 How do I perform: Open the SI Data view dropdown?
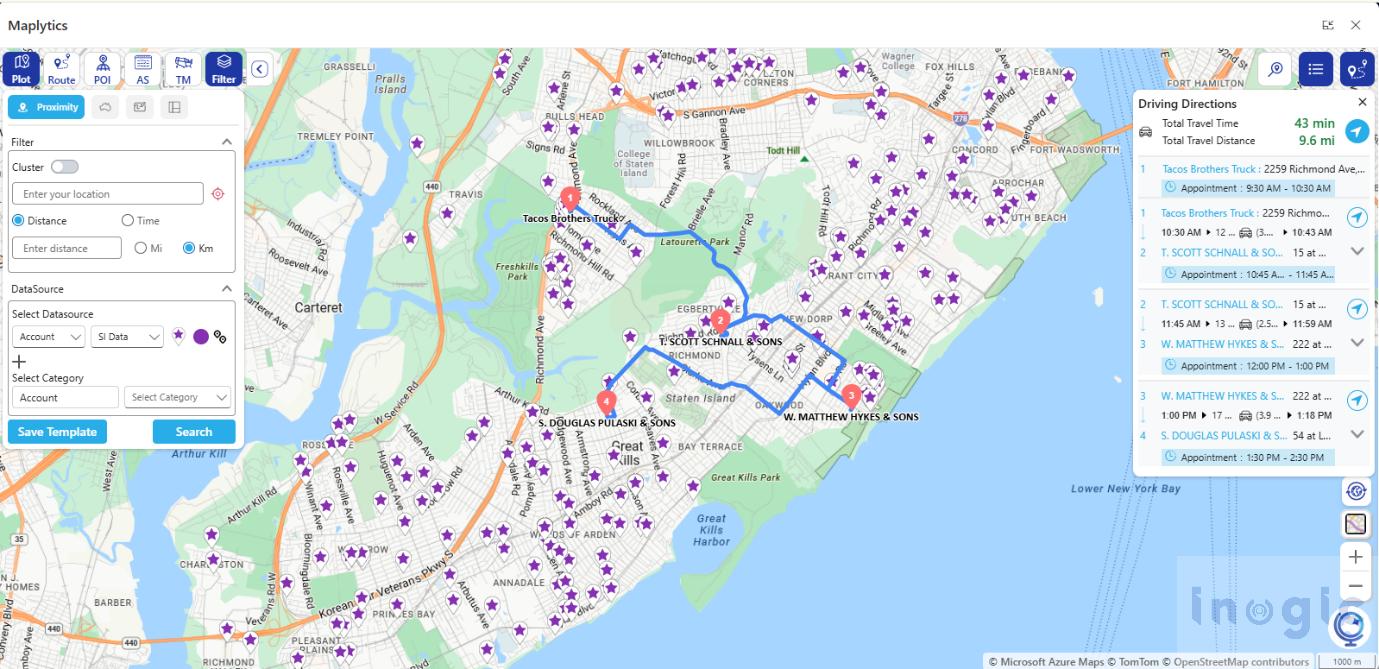(x=127, y=337)
